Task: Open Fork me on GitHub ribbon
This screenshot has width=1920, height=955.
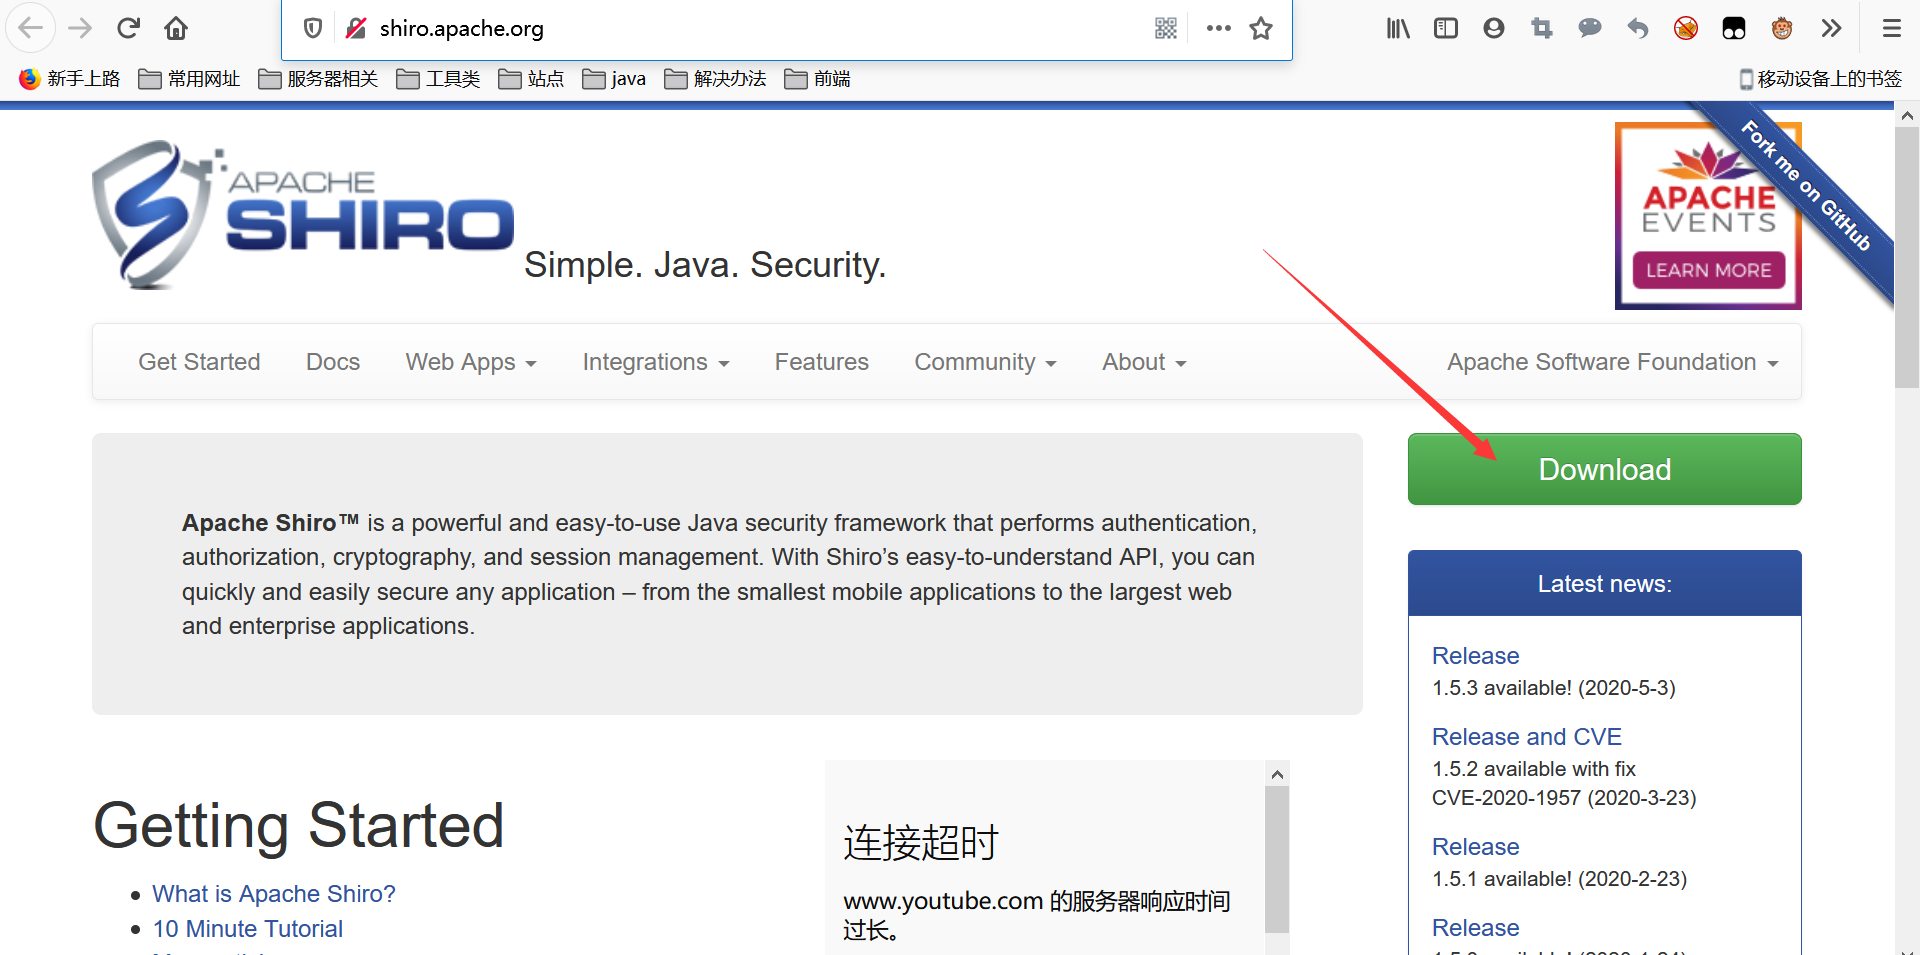Action: (x=1805, y=185)
